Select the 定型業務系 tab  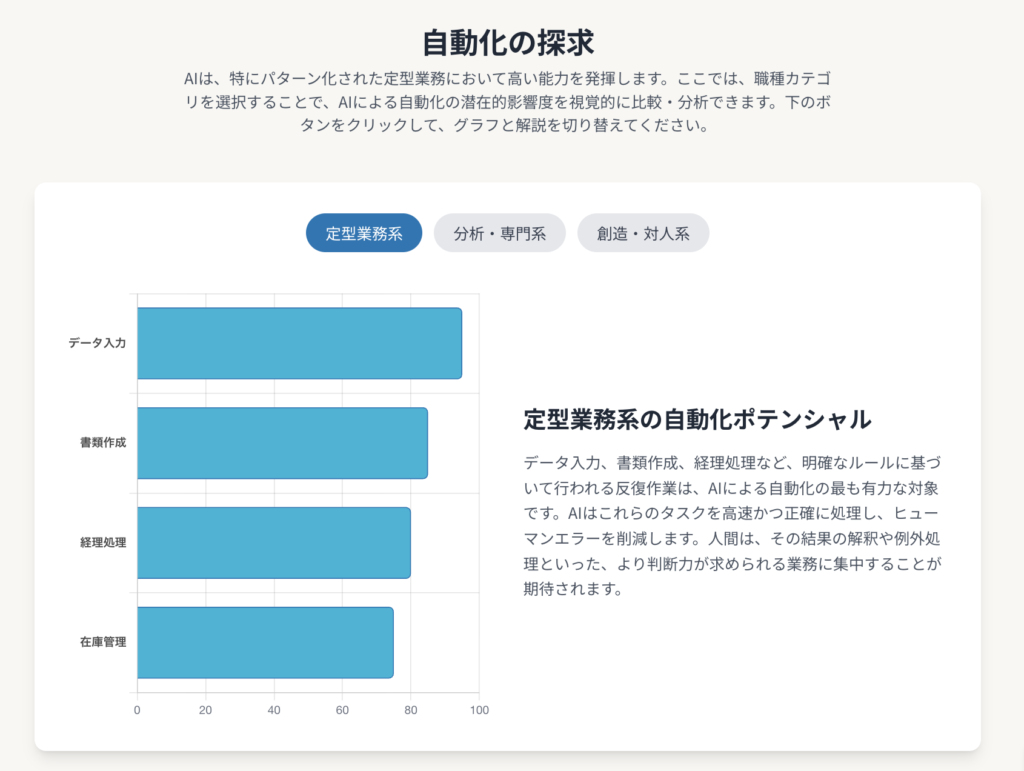(x=364, y=233)
